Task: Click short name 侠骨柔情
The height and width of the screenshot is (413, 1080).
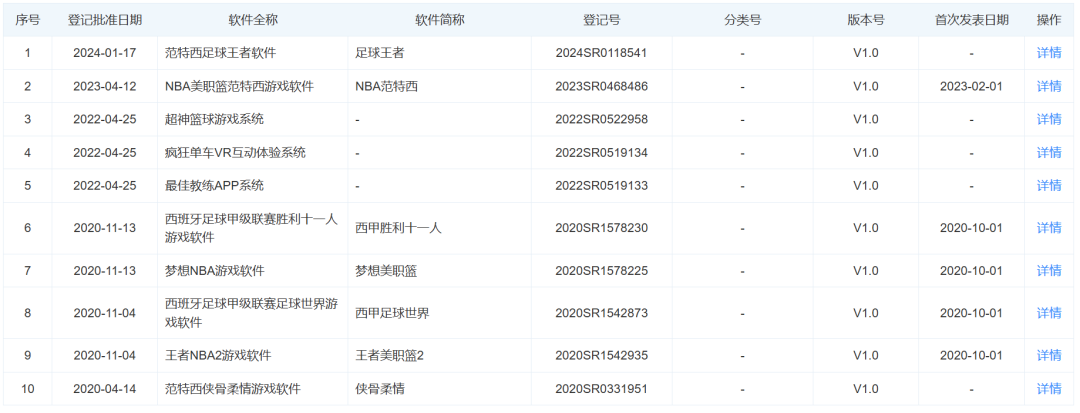Action: (380, 389)
